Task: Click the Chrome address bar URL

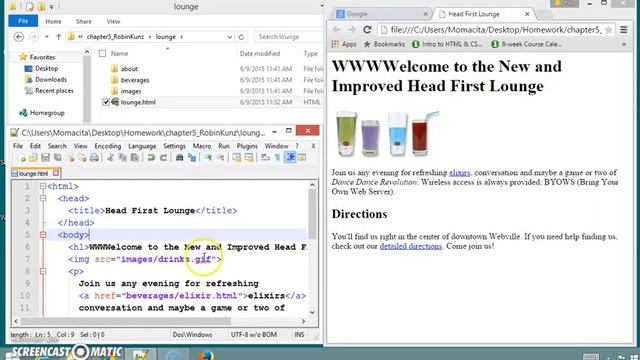Action: 496,30
